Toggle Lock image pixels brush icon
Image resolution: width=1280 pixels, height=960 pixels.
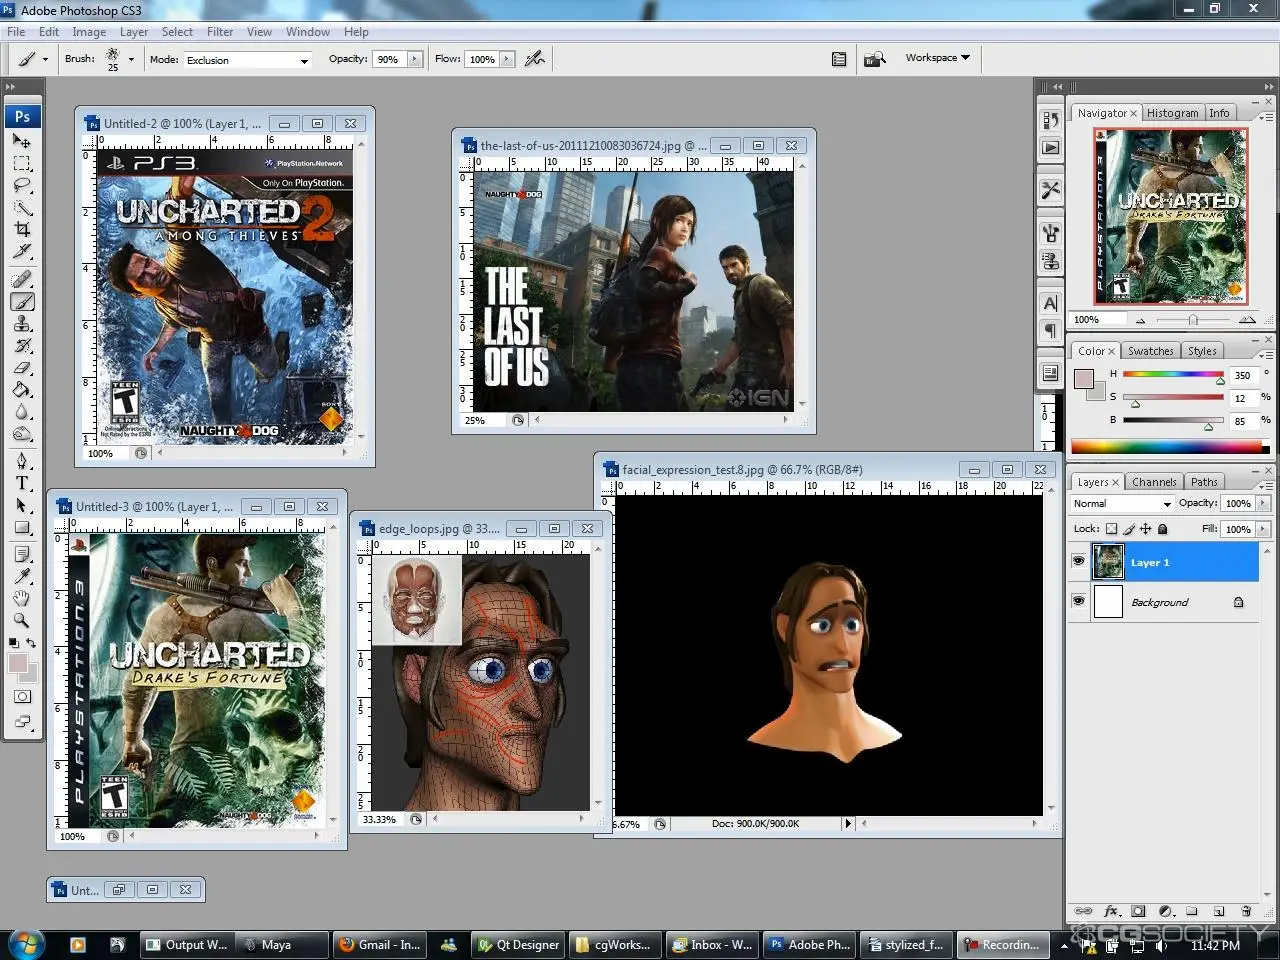pyautogui.click(x=1129, y=529)
